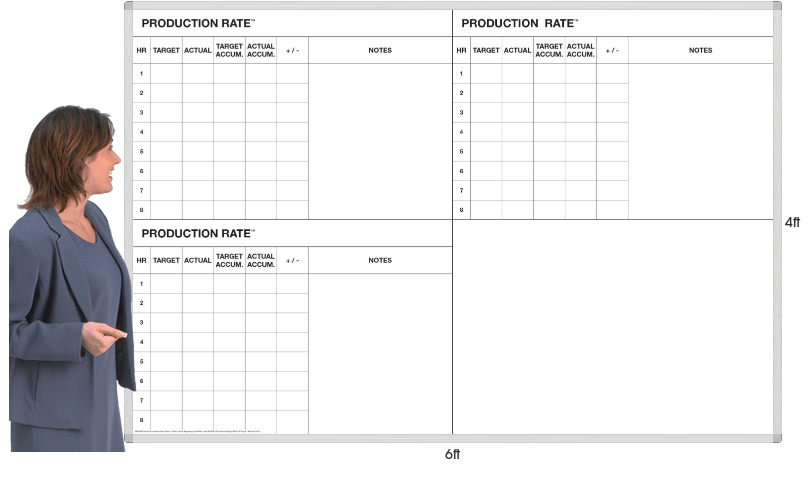The height and width of the screenshot is (479, 809).
Task: Click the bottom-left PRODUCTION RATE title
Action: pos(198,233)
